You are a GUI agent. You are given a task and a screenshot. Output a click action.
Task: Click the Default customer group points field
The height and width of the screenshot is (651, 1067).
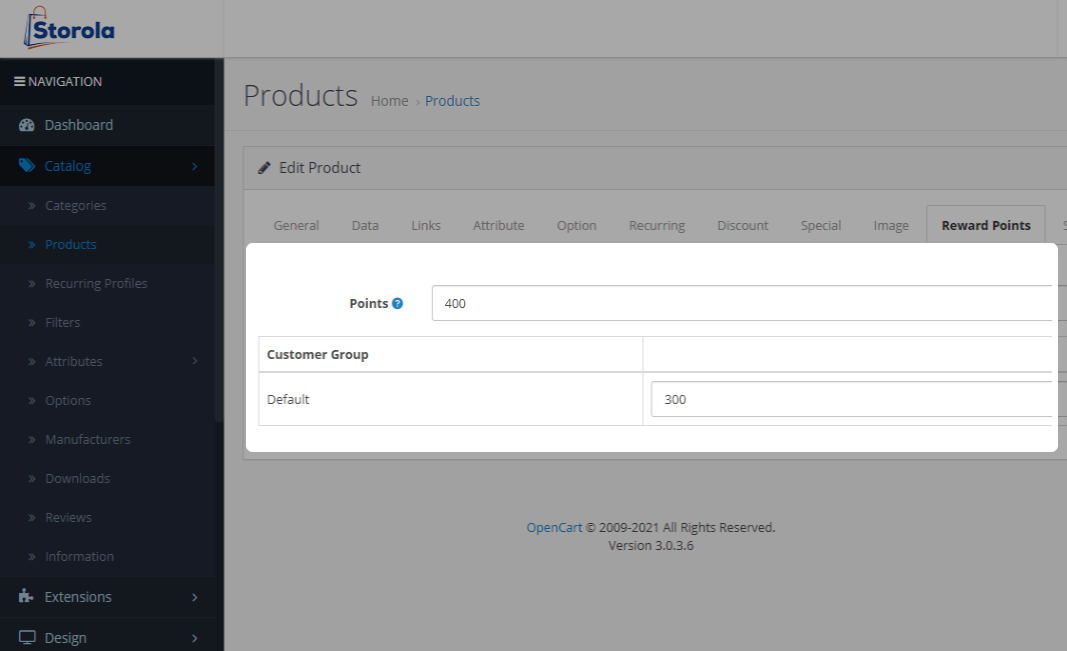pos(850,399)
